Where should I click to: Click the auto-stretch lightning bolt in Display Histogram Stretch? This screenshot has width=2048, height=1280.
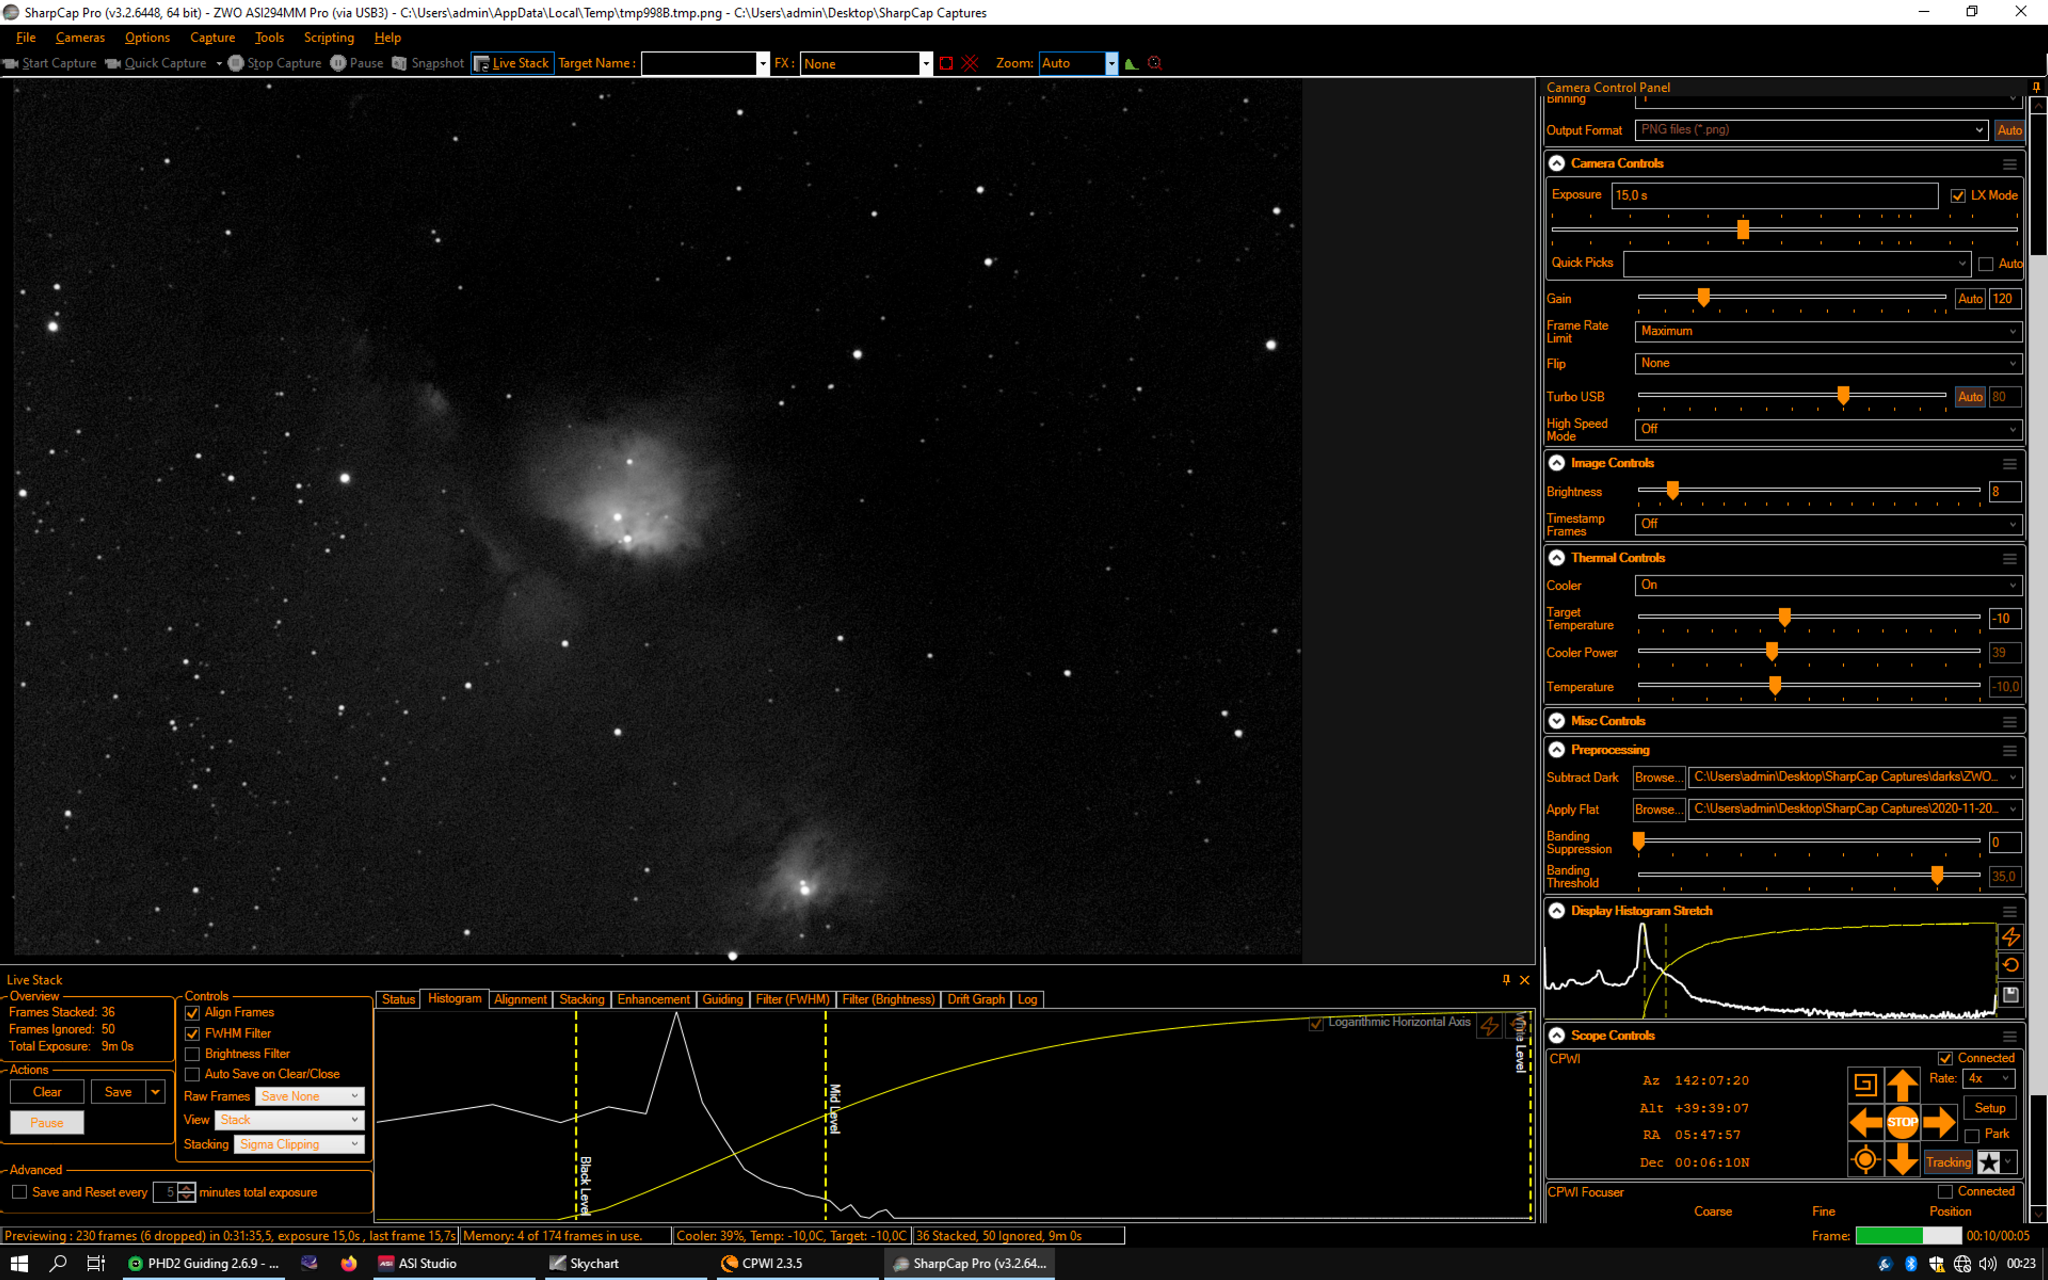(2010, 937)
